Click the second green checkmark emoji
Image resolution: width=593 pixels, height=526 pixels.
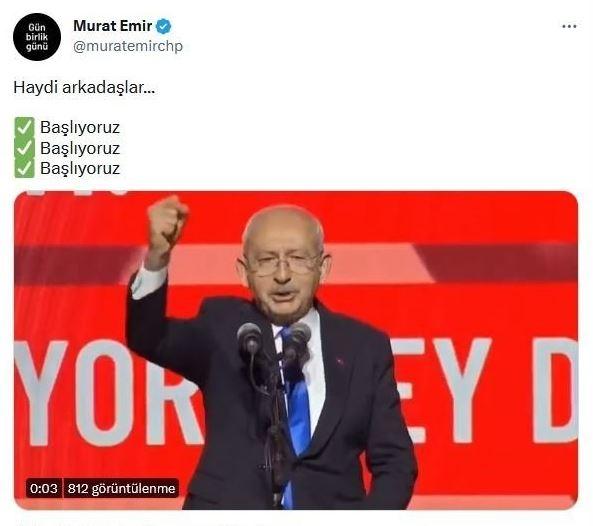pos(25,148)
